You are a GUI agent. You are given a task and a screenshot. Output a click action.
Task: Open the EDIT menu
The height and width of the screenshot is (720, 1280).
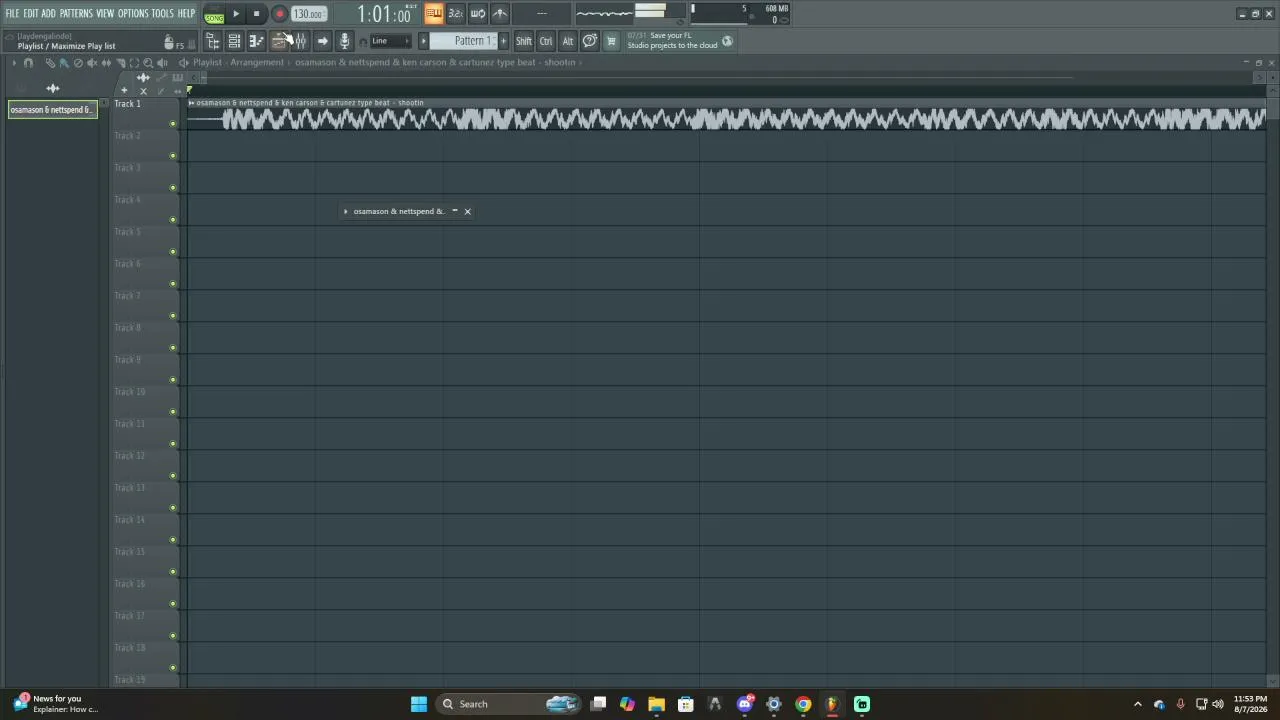pos(30,13)
